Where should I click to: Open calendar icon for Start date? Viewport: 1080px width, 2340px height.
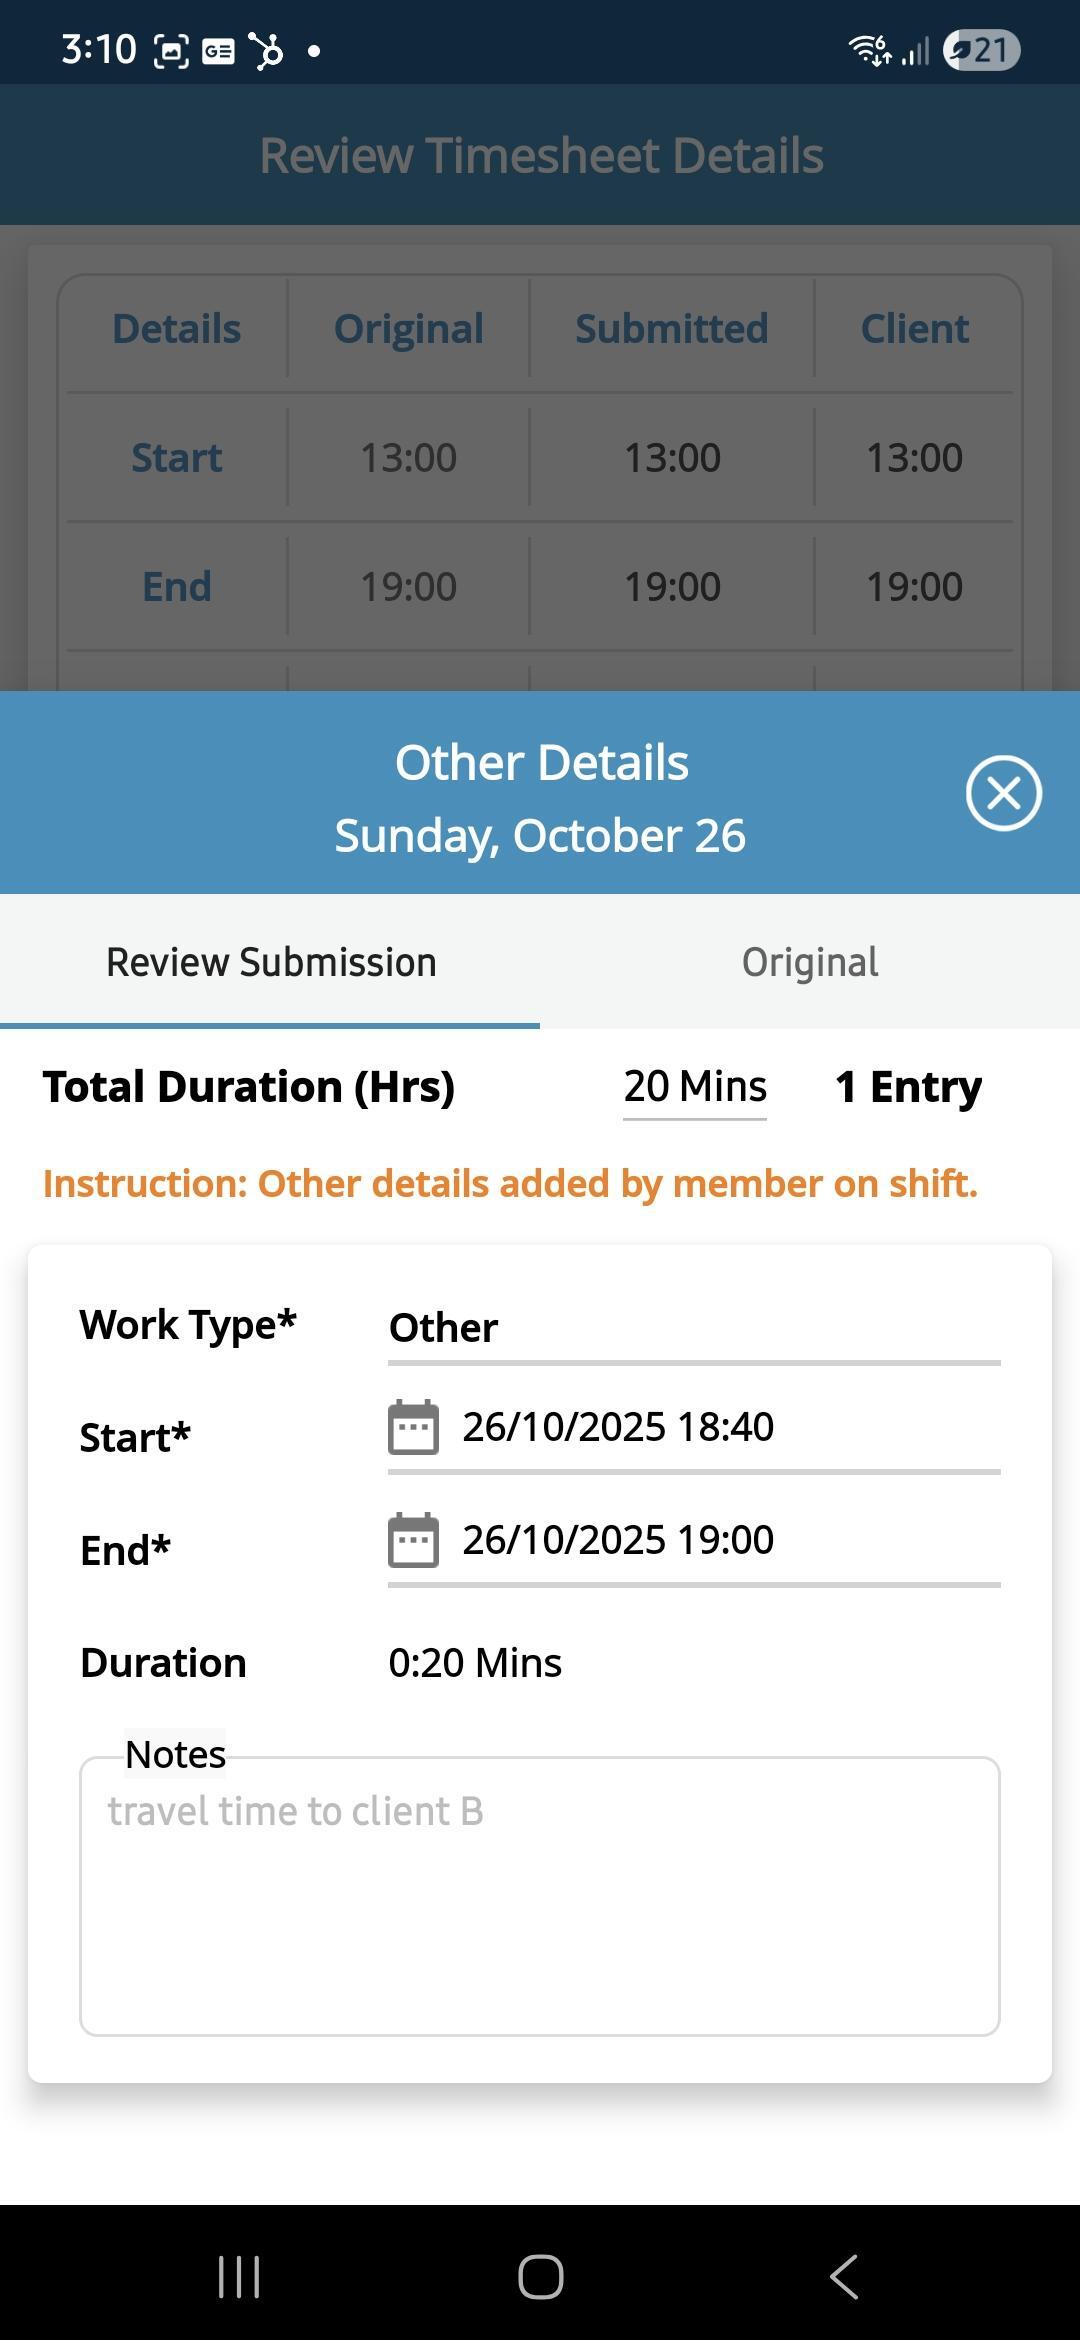[413, 1427]
